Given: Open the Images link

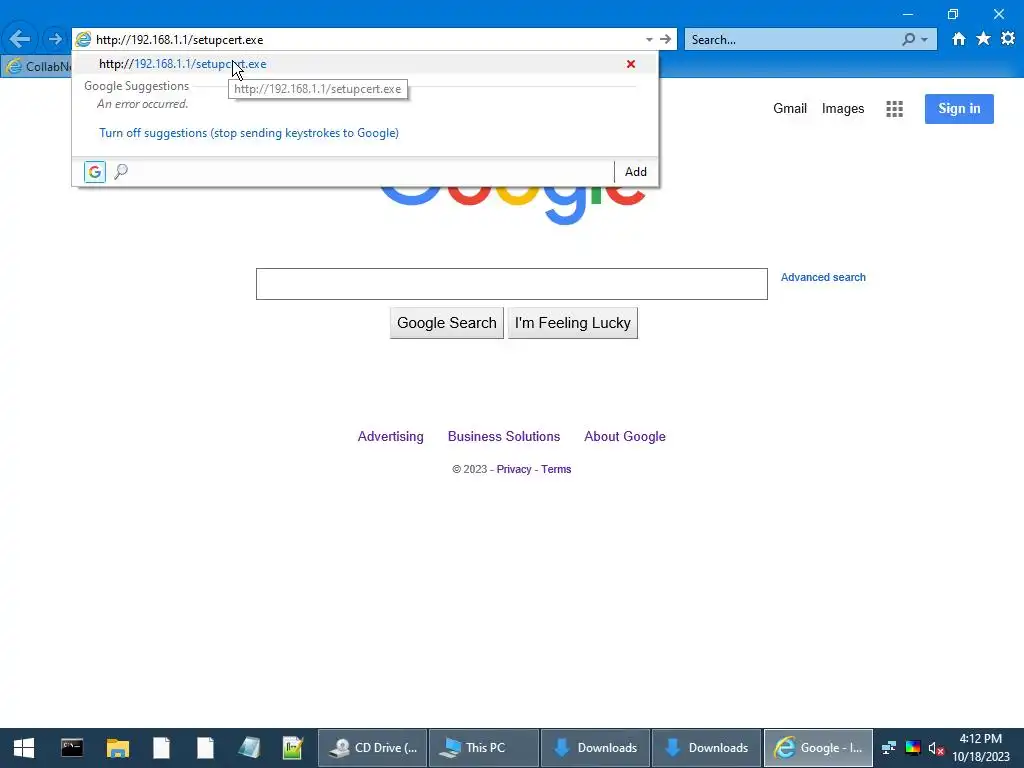Looking at the screenshot, I should 842,108.
